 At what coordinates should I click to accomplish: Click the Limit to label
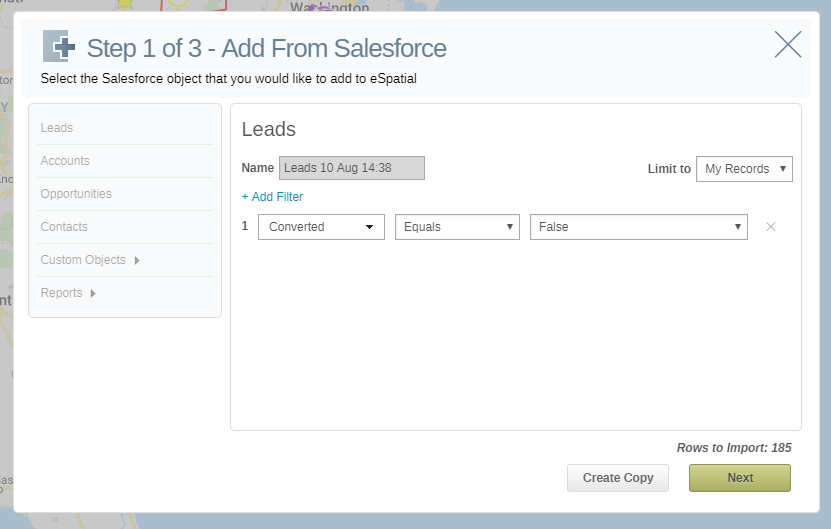[x=669, y=169]
